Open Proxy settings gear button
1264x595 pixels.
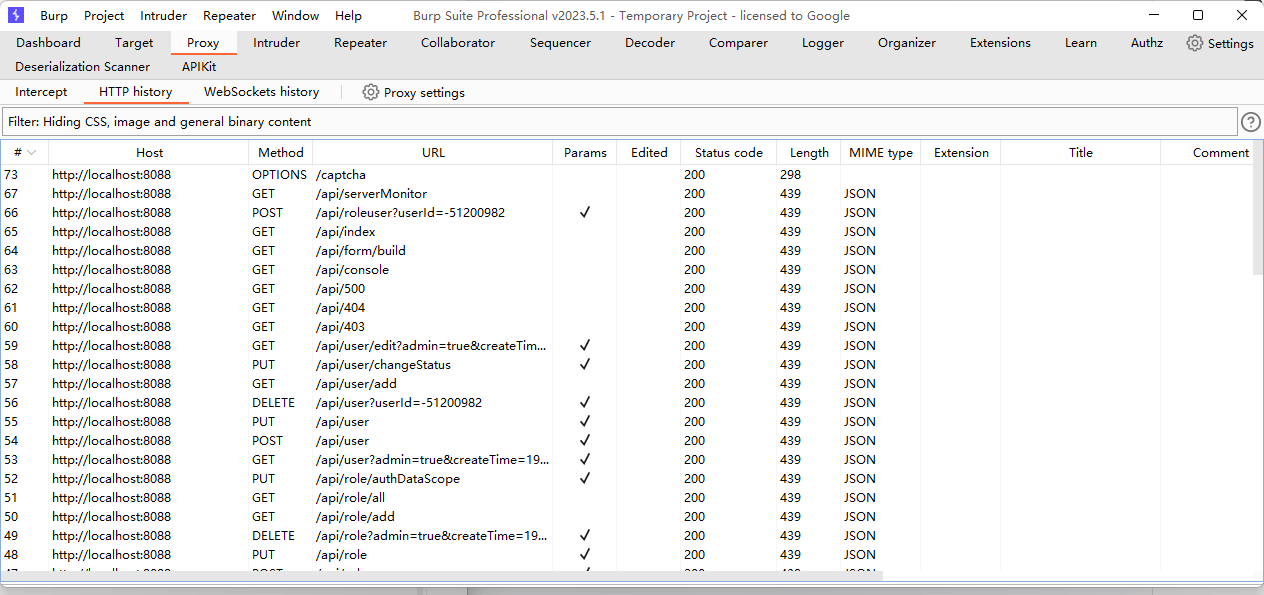pyautogui.click(x=413, y=92)
